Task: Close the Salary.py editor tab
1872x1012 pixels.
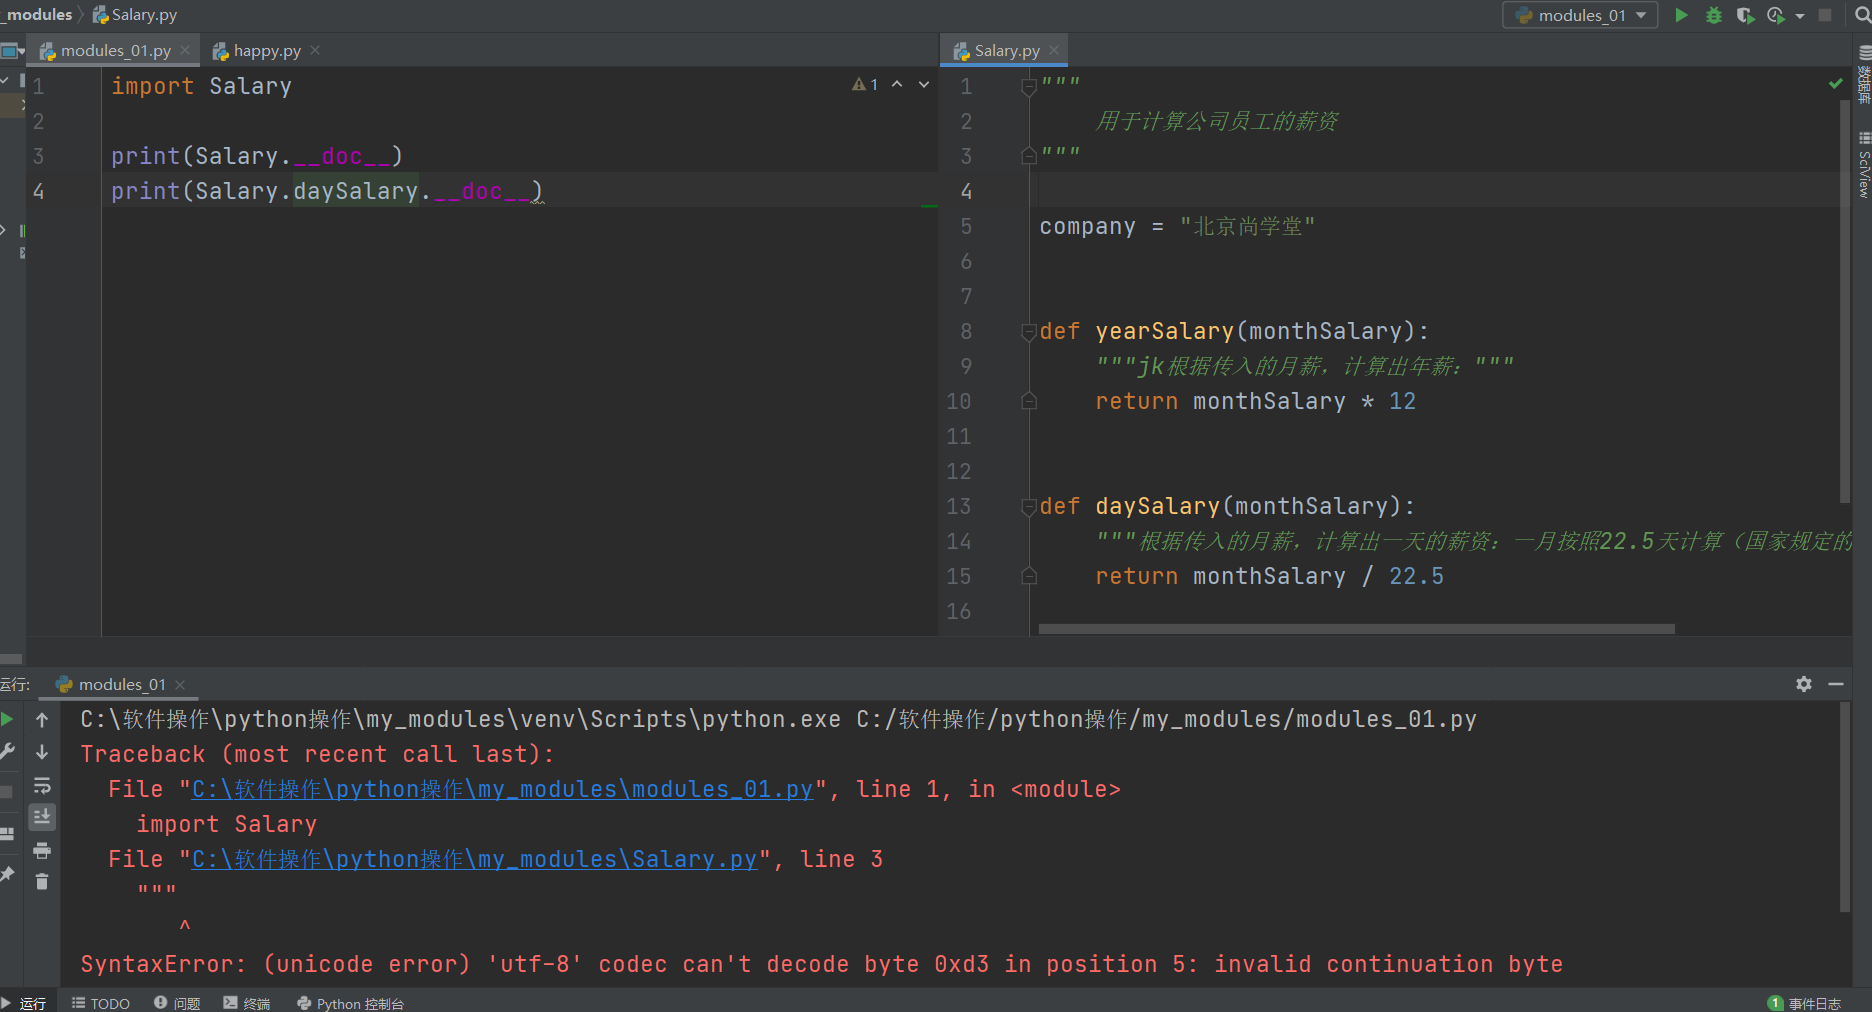Action: [1054, 50]
